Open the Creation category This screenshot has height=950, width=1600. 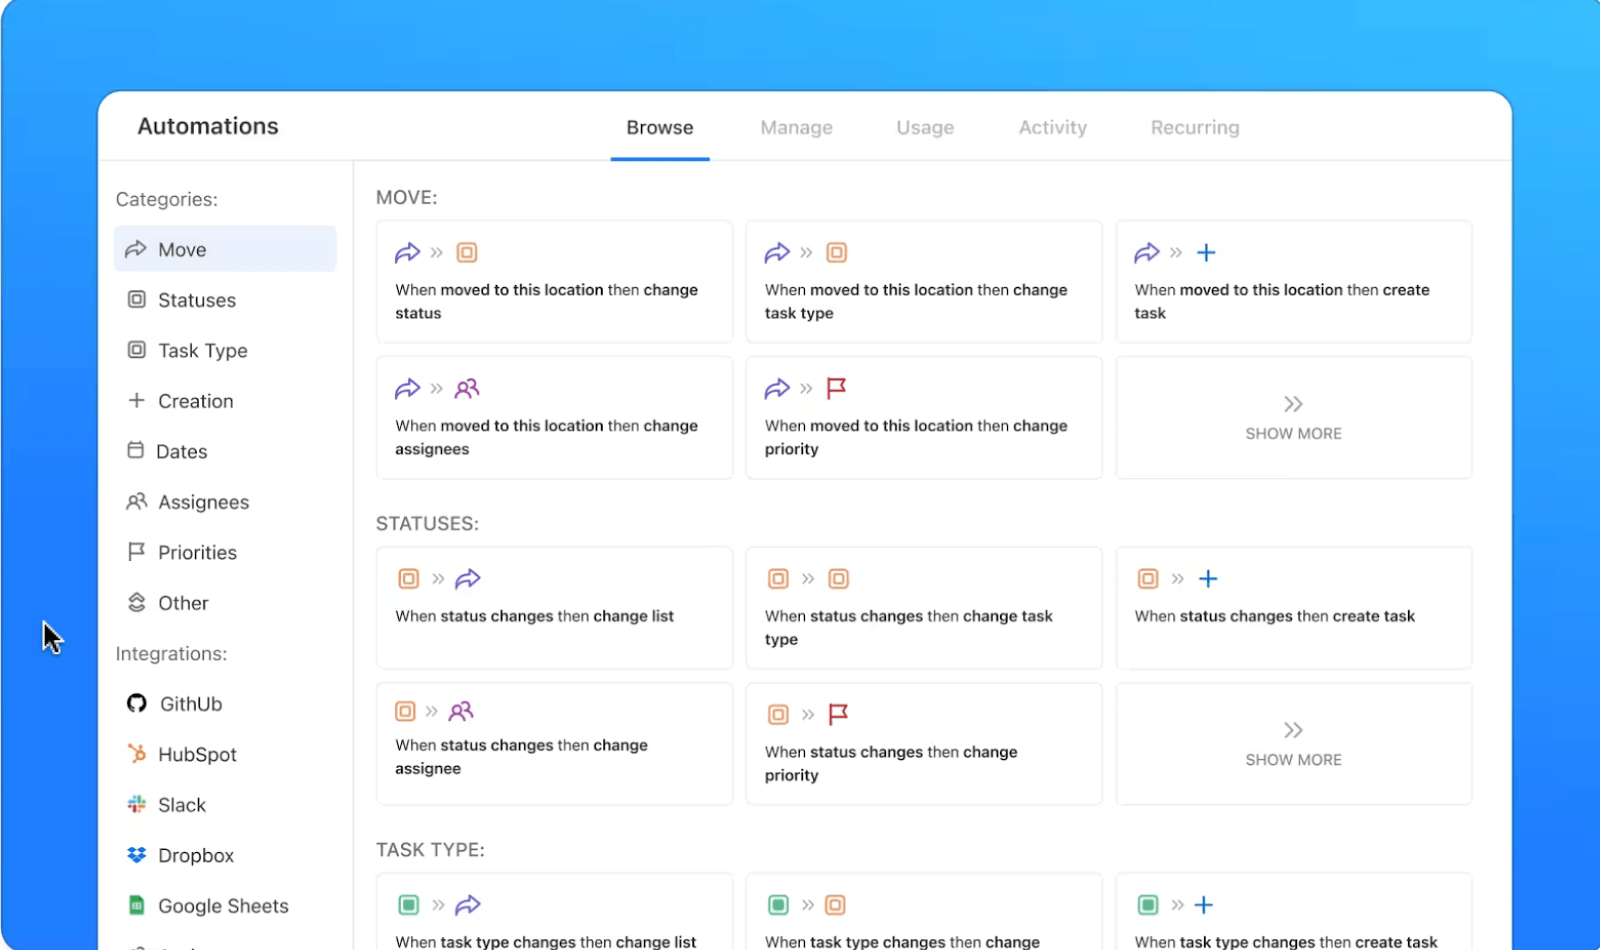coord(196,400)
